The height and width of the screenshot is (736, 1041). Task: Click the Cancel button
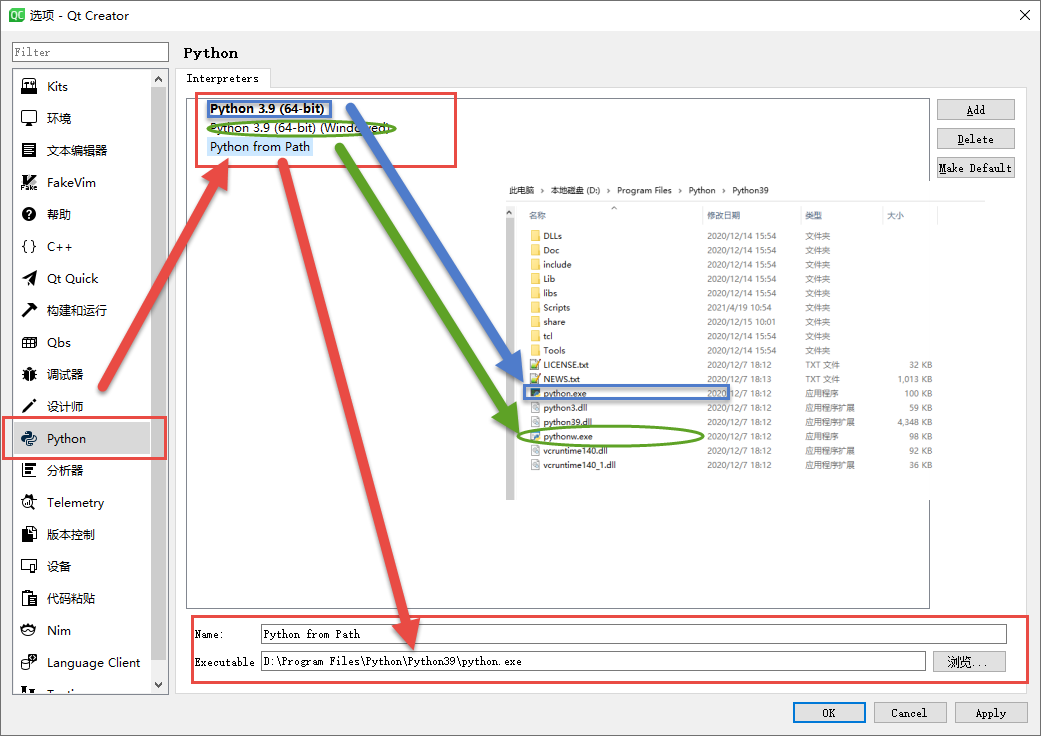pos(909,713)
